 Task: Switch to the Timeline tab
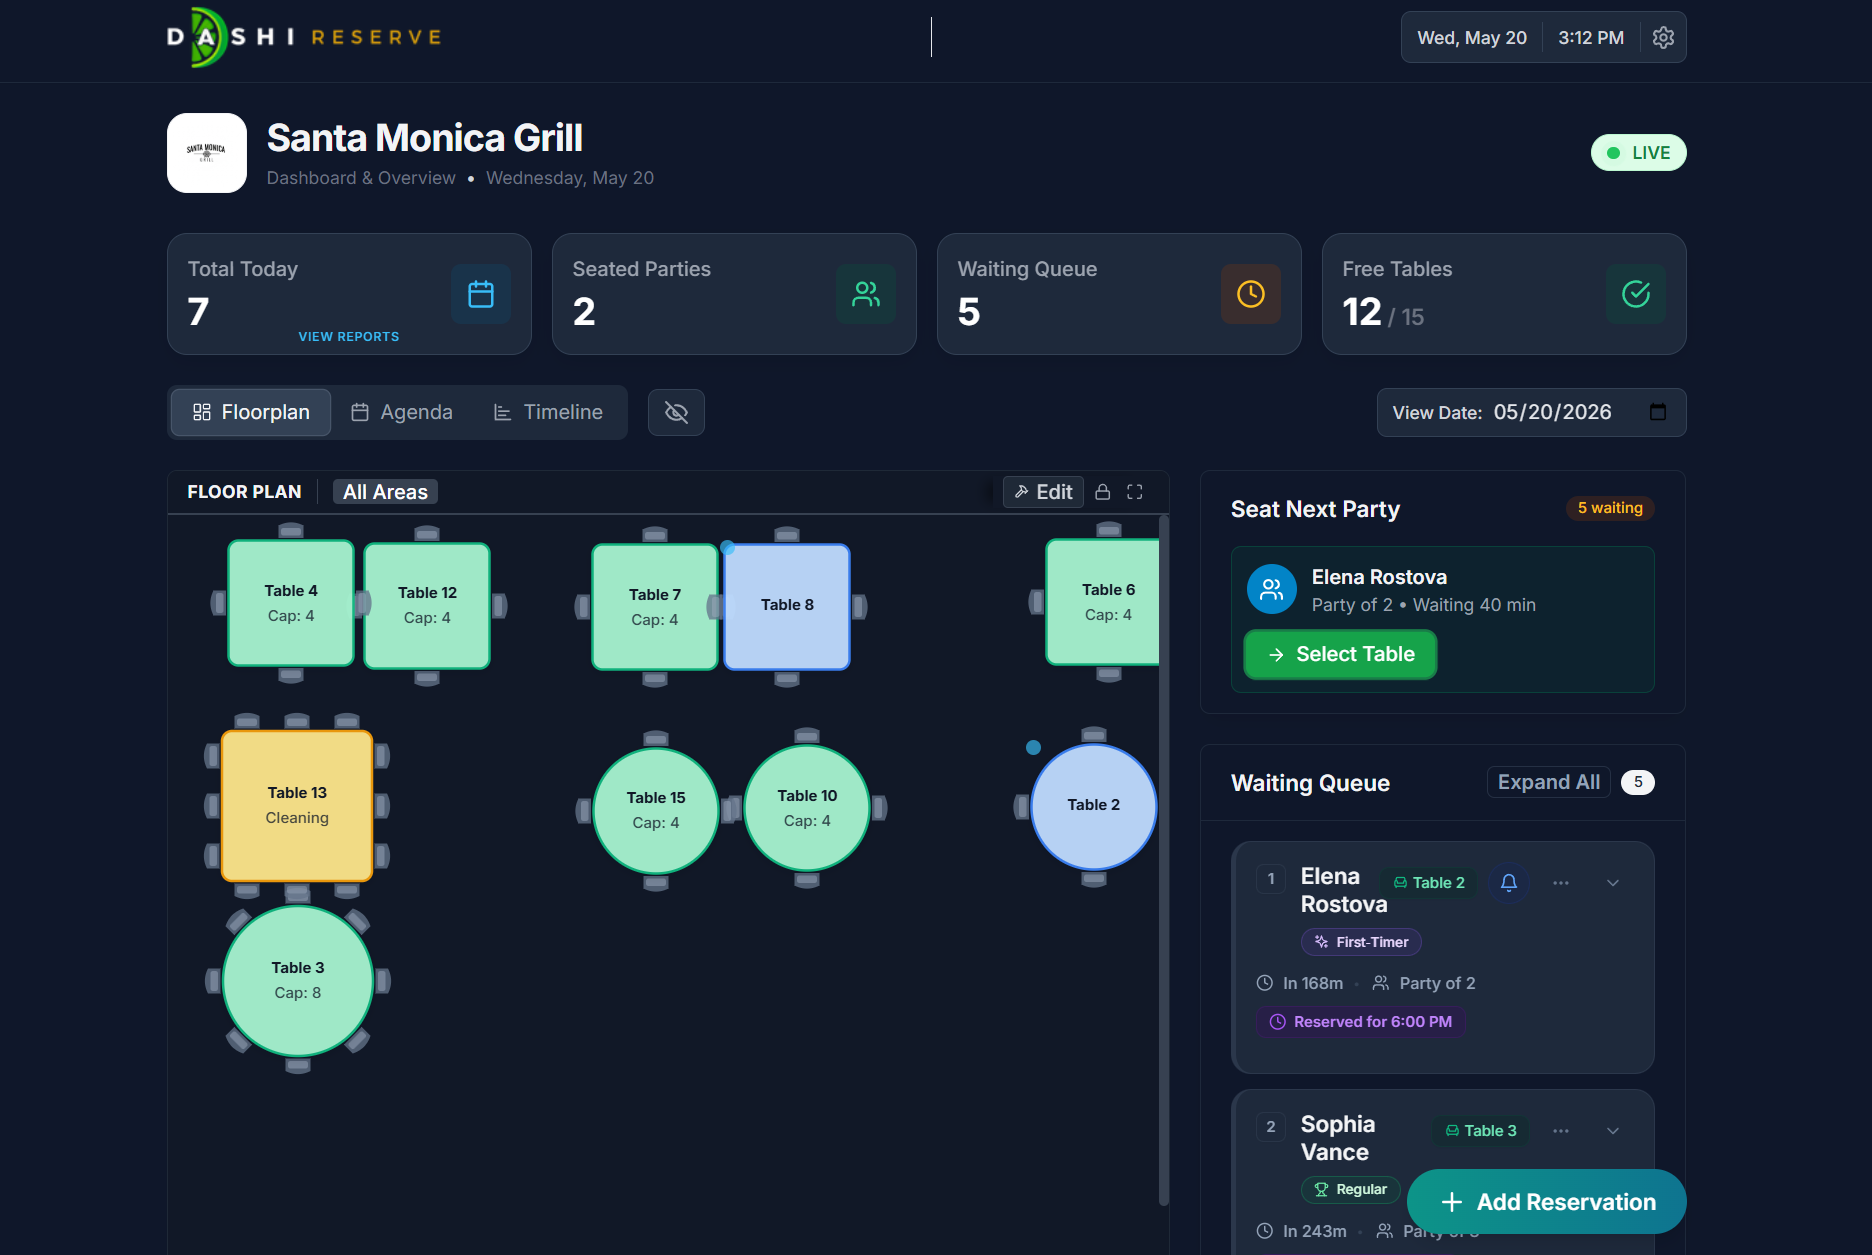coord(548,412)
